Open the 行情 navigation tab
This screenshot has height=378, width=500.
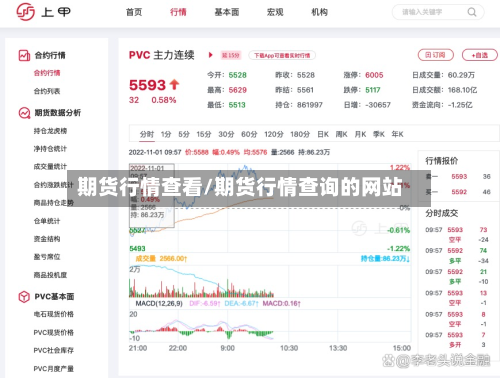[178, 12]
